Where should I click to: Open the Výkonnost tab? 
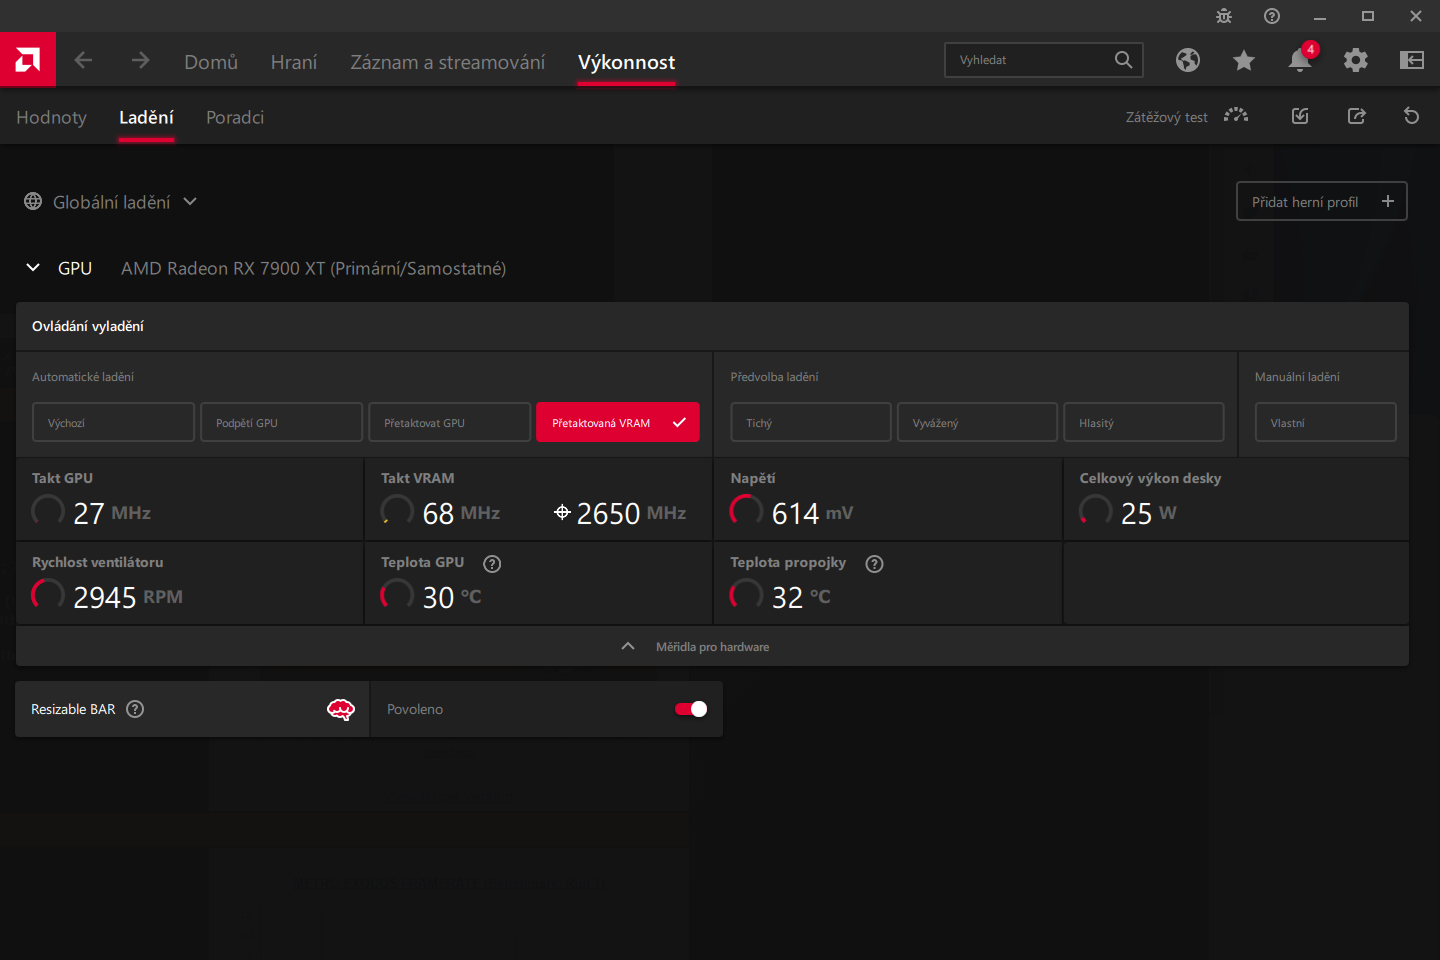point(626,62)
